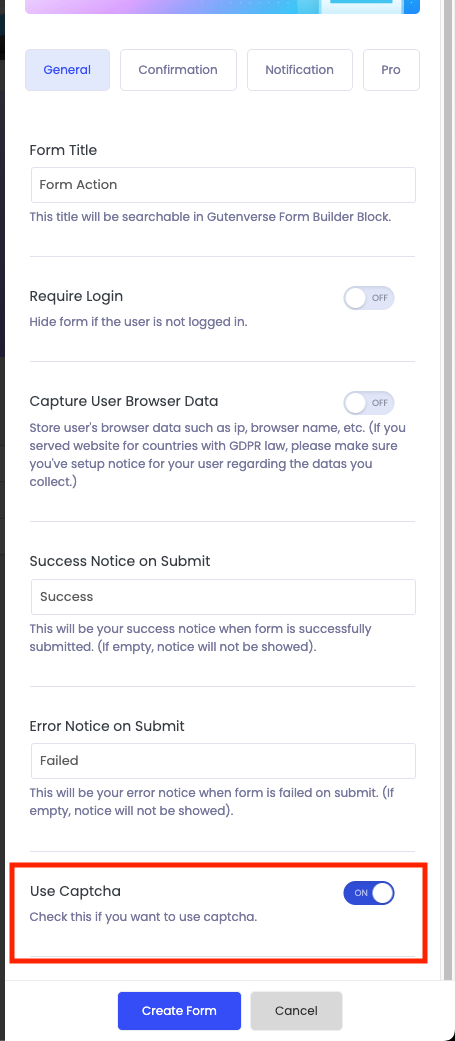Focus the Success Notice on Submit field

[223, 597]
